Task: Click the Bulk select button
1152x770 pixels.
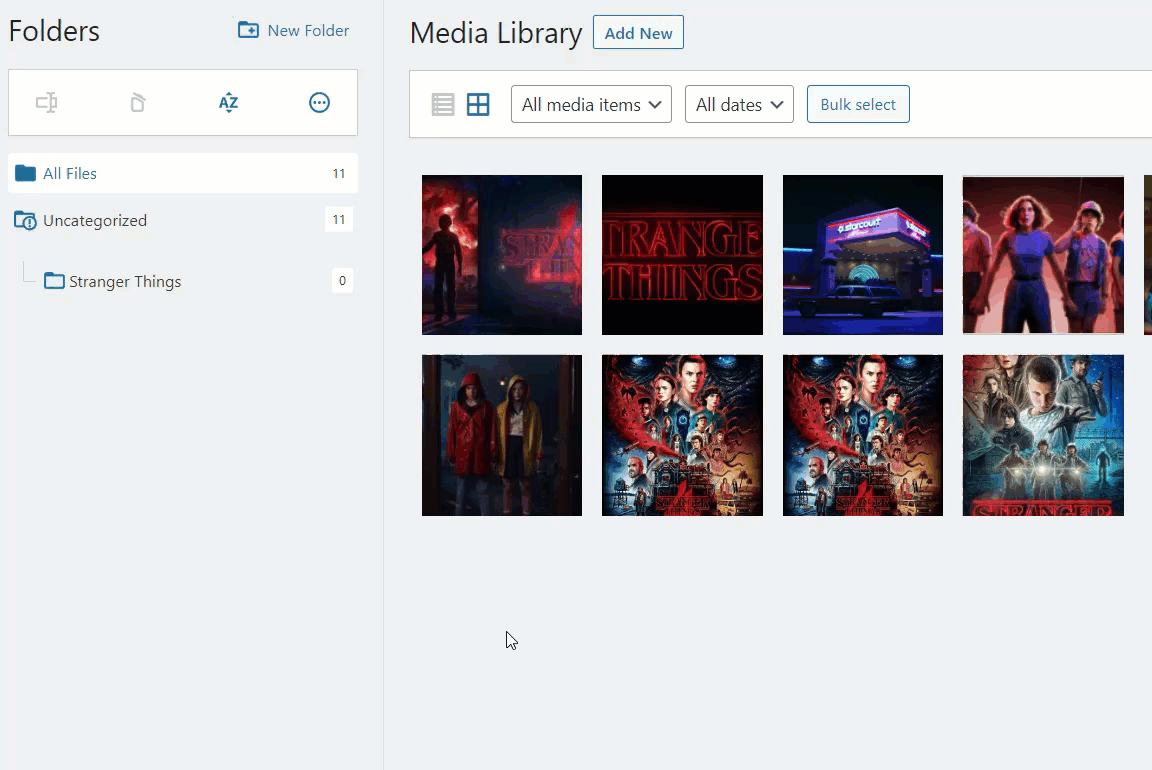Action: [858, 104]
